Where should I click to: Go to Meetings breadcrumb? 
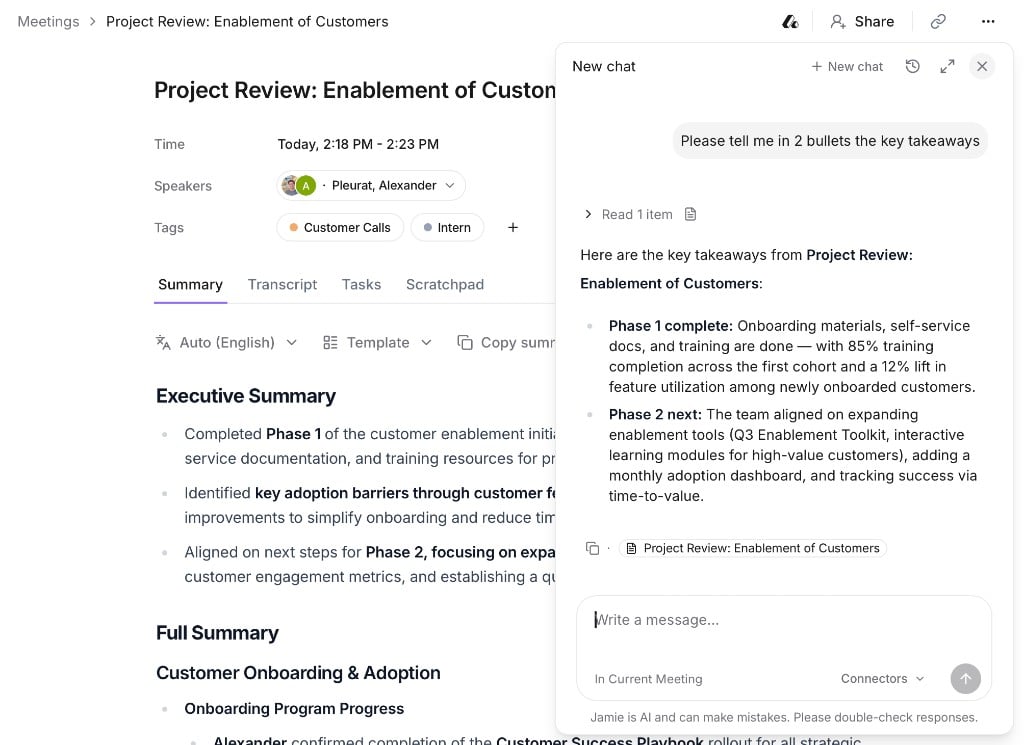click(48, 22)
